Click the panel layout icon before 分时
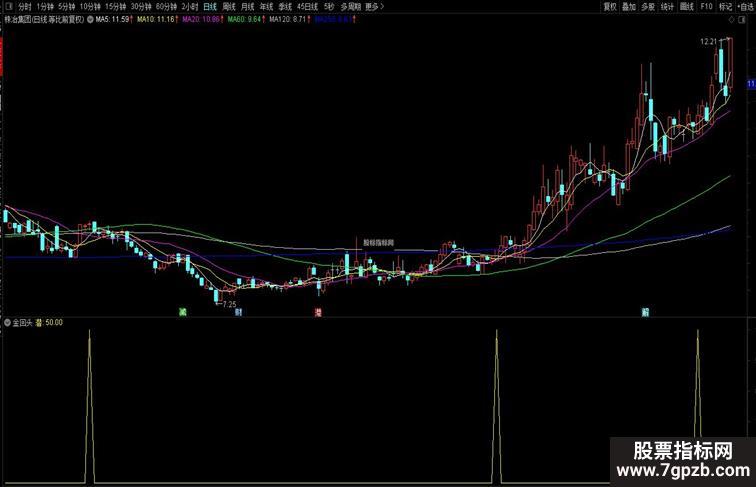 click(9, 6)
